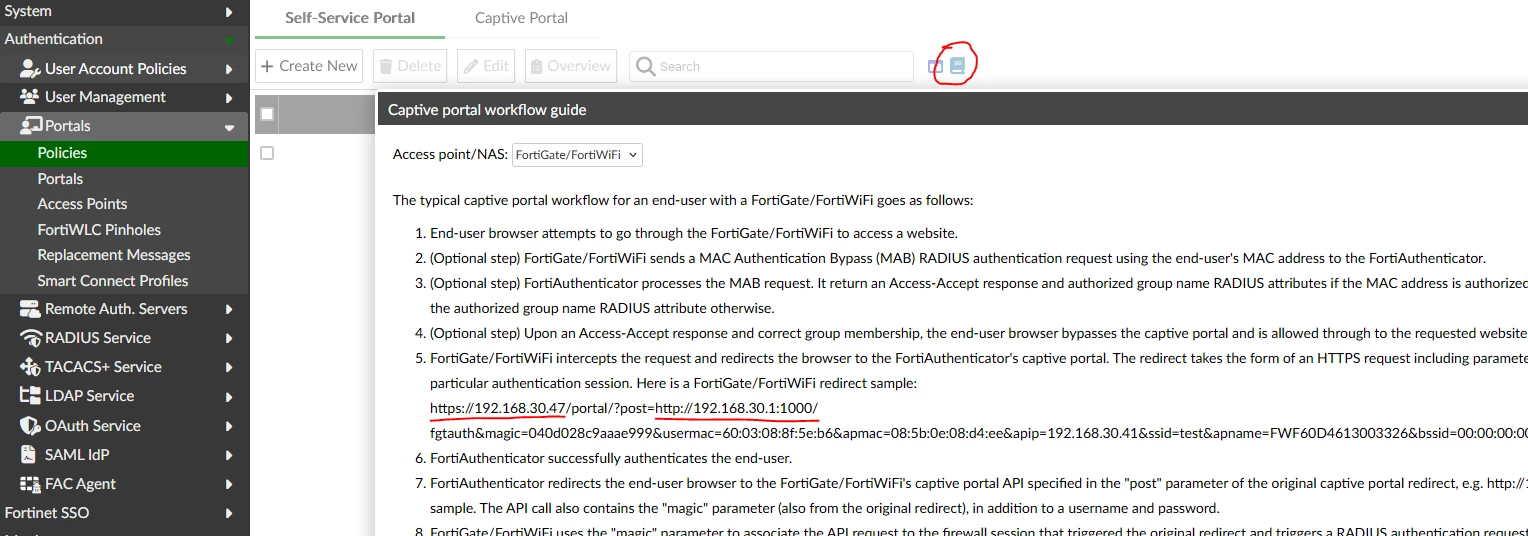Expand User Account Policies submenu arrow
Image resolution: width=1528 pixels, height=536 pixels.
coord(229,69)
